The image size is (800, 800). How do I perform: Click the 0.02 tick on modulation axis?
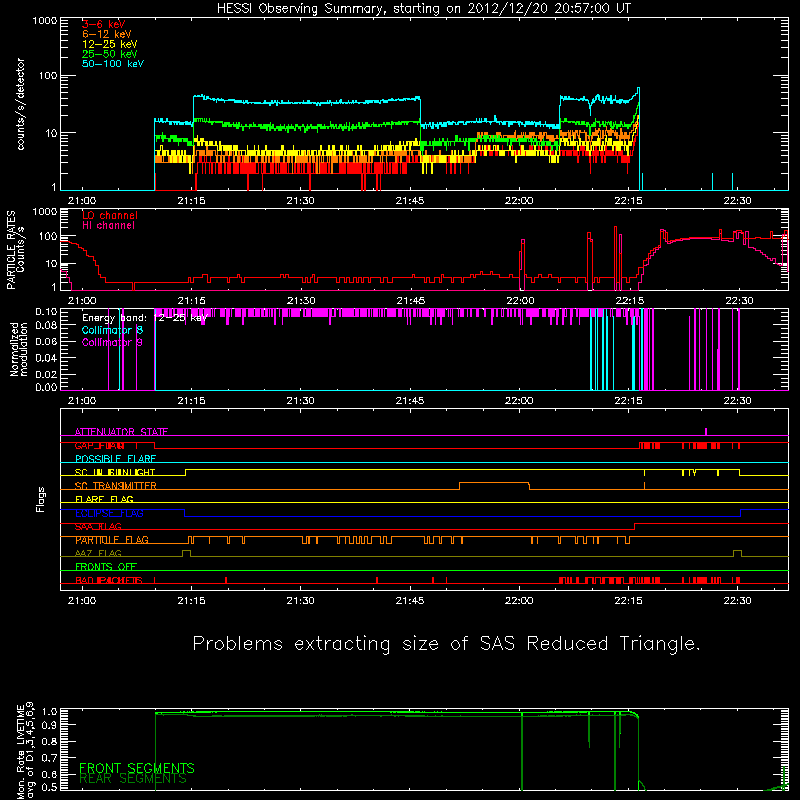pos(46,374)
